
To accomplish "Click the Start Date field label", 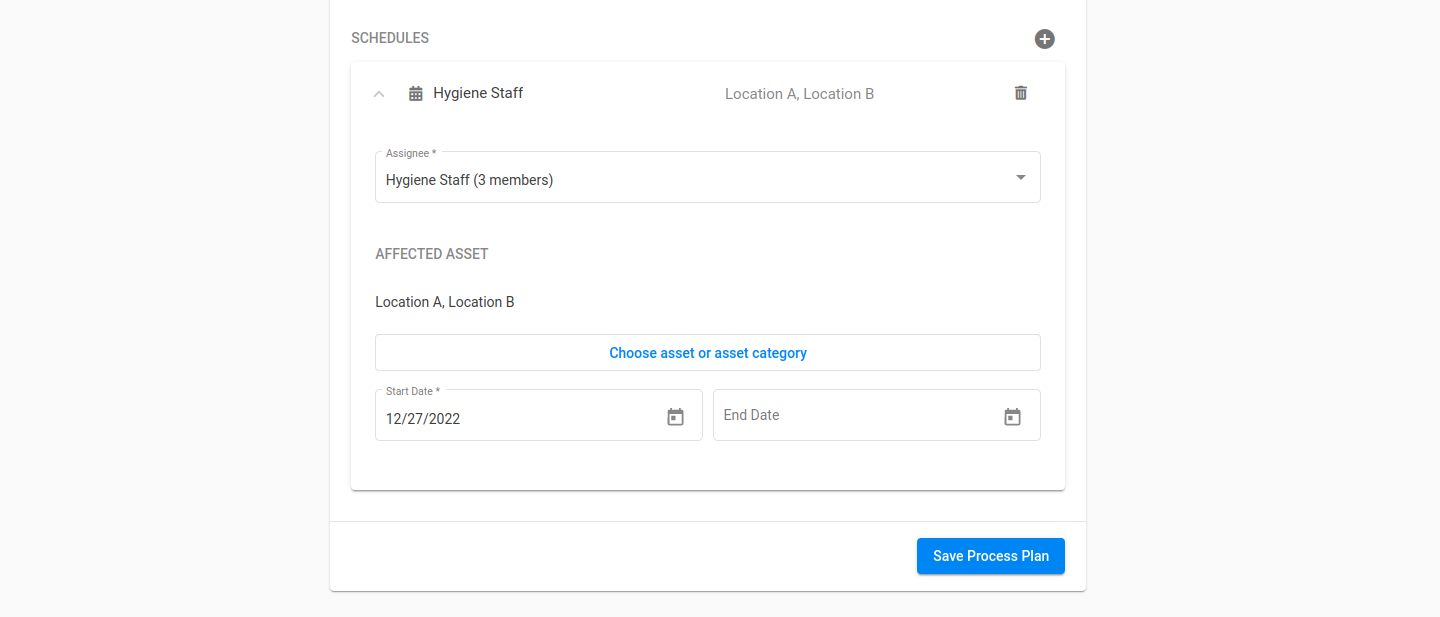I will point(412,391).
